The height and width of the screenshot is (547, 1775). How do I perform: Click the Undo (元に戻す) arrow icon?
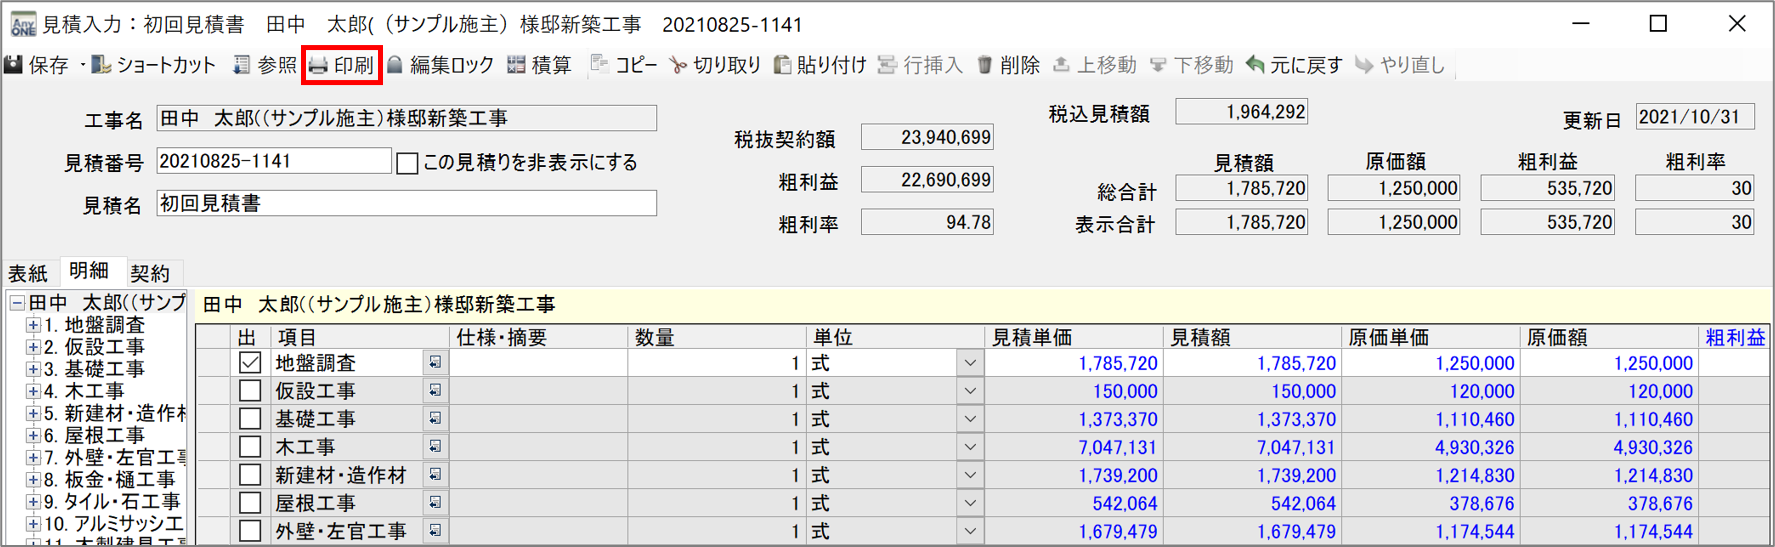click(x=1256, y=65)
